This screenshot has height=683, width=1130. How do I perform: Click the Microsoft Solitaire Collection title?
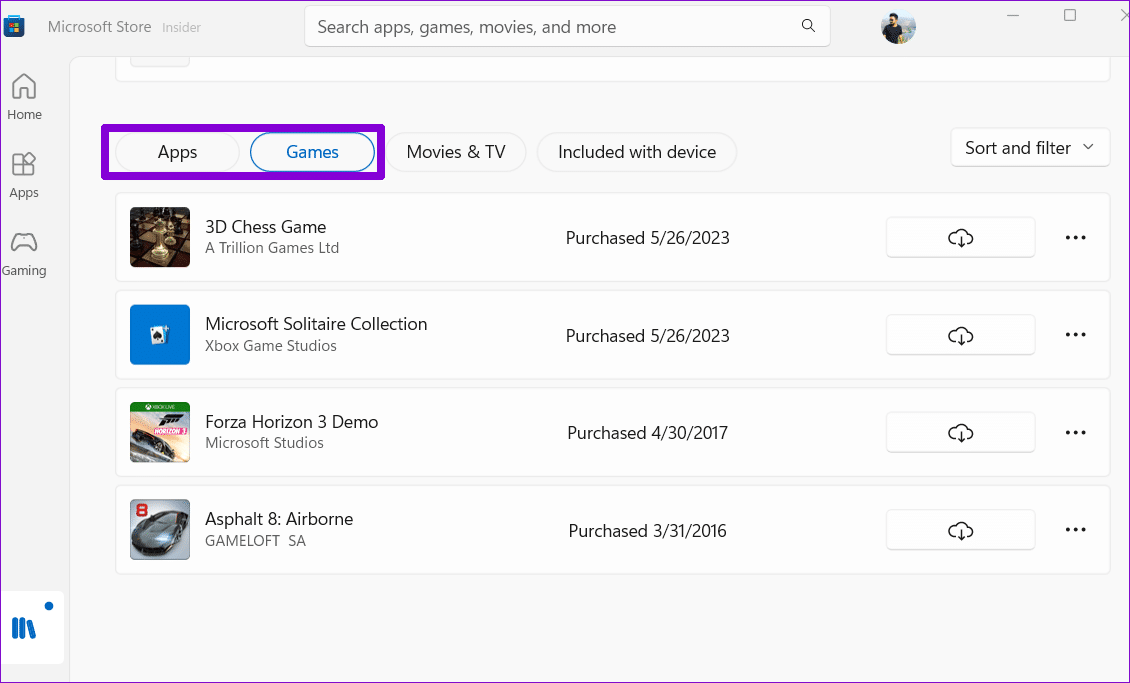[x=316, y=324]
